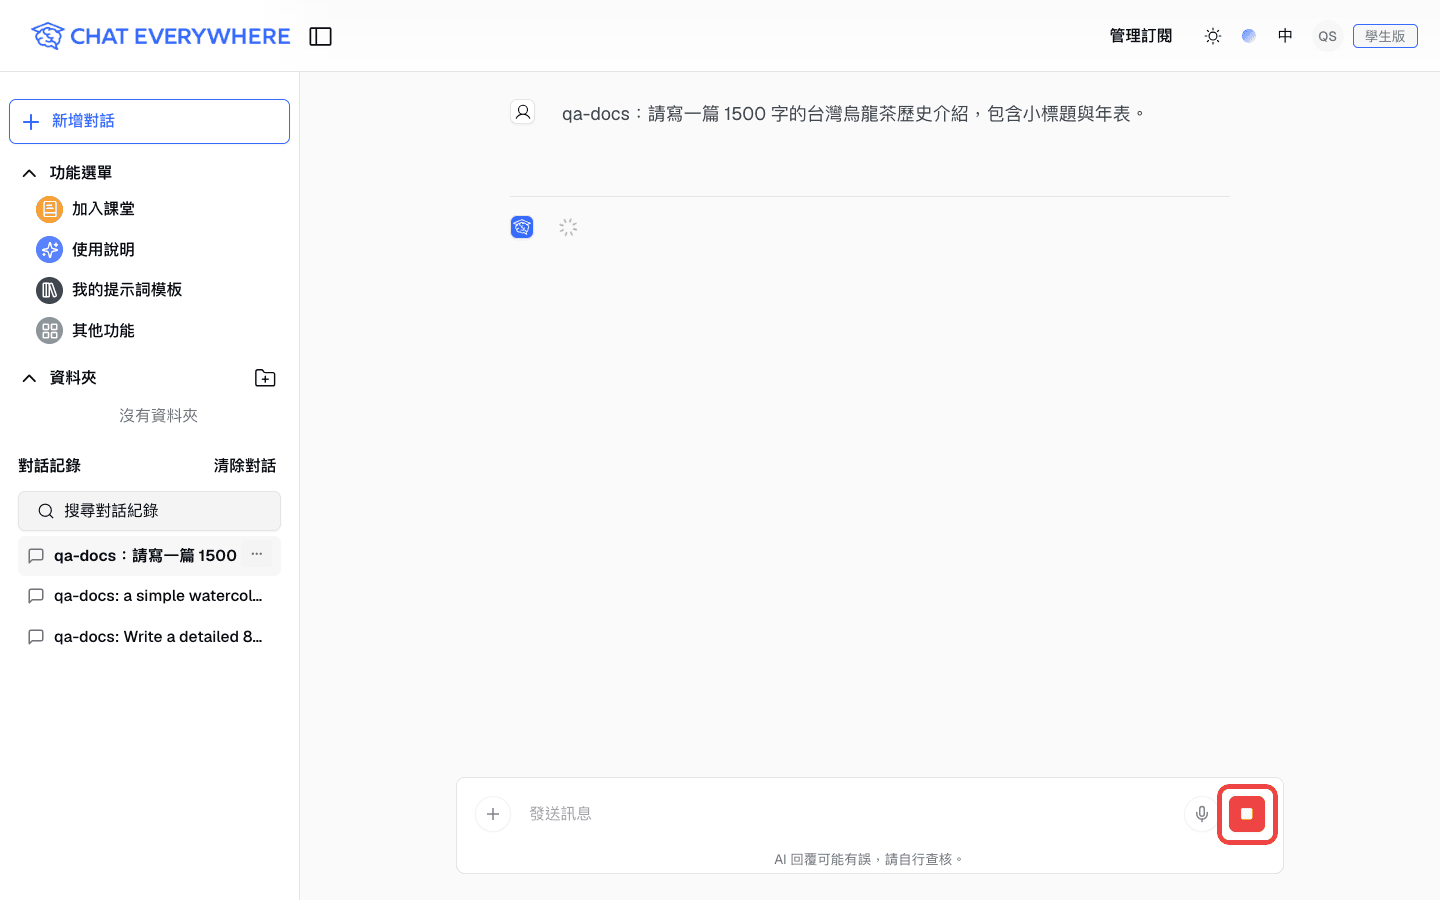Start a new chat with 新增對話
This screenshot has width=1440, height=900.
pyautogui.click(x=149, y=121)
